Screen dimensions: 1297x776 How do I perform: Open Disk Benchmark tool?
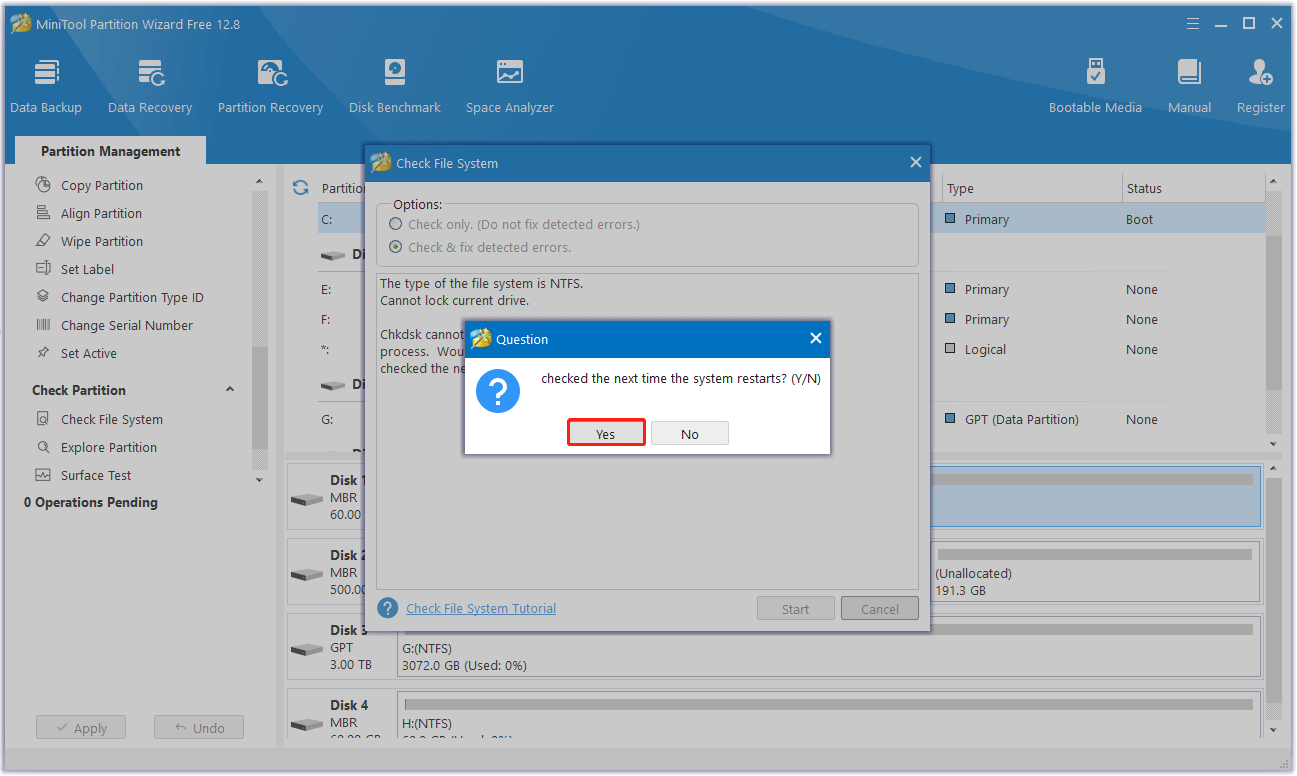click(395, 86)
